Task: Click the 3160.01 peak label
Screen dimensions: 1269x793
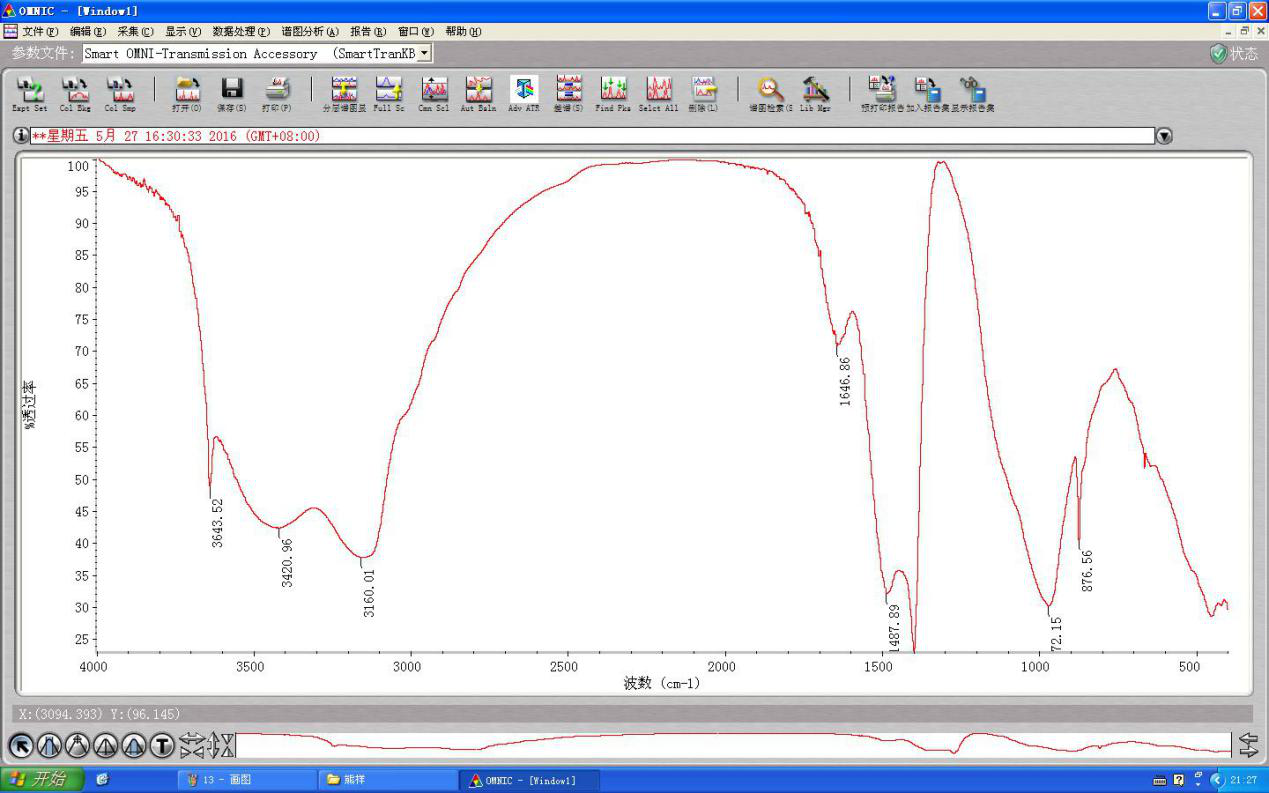Action: pos(369,593)
